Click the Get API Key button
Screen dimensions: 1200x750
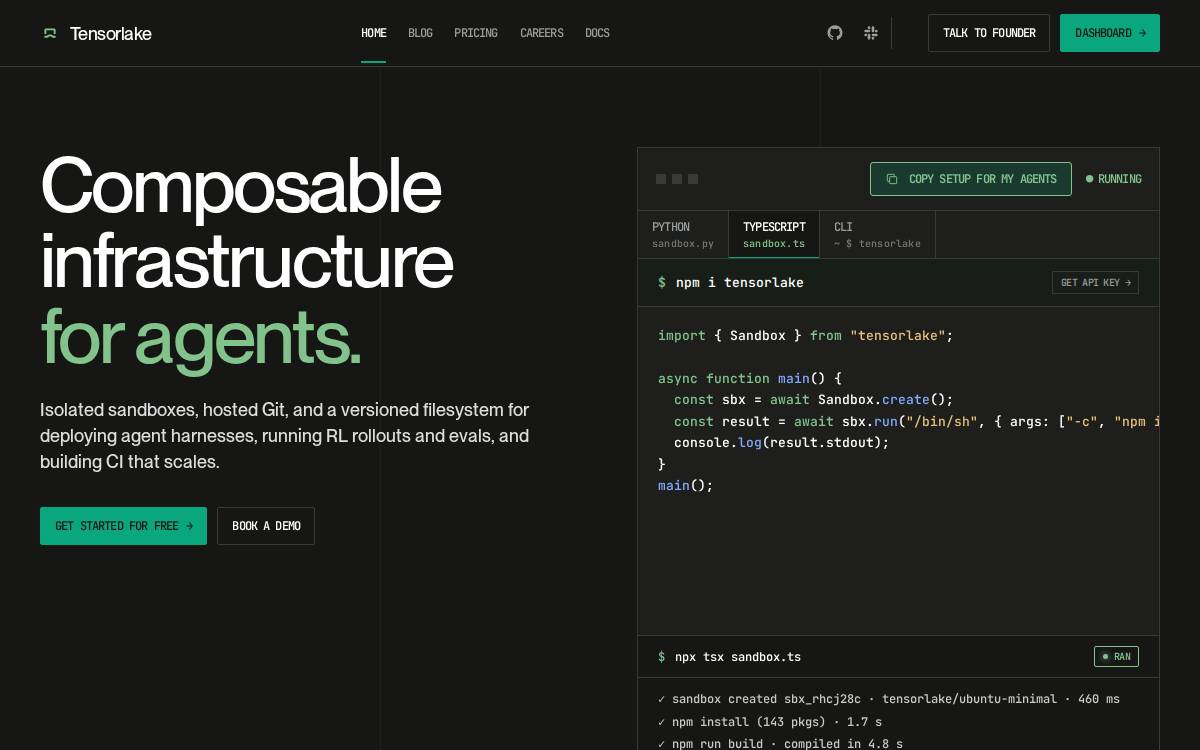tap(1095, 283)
